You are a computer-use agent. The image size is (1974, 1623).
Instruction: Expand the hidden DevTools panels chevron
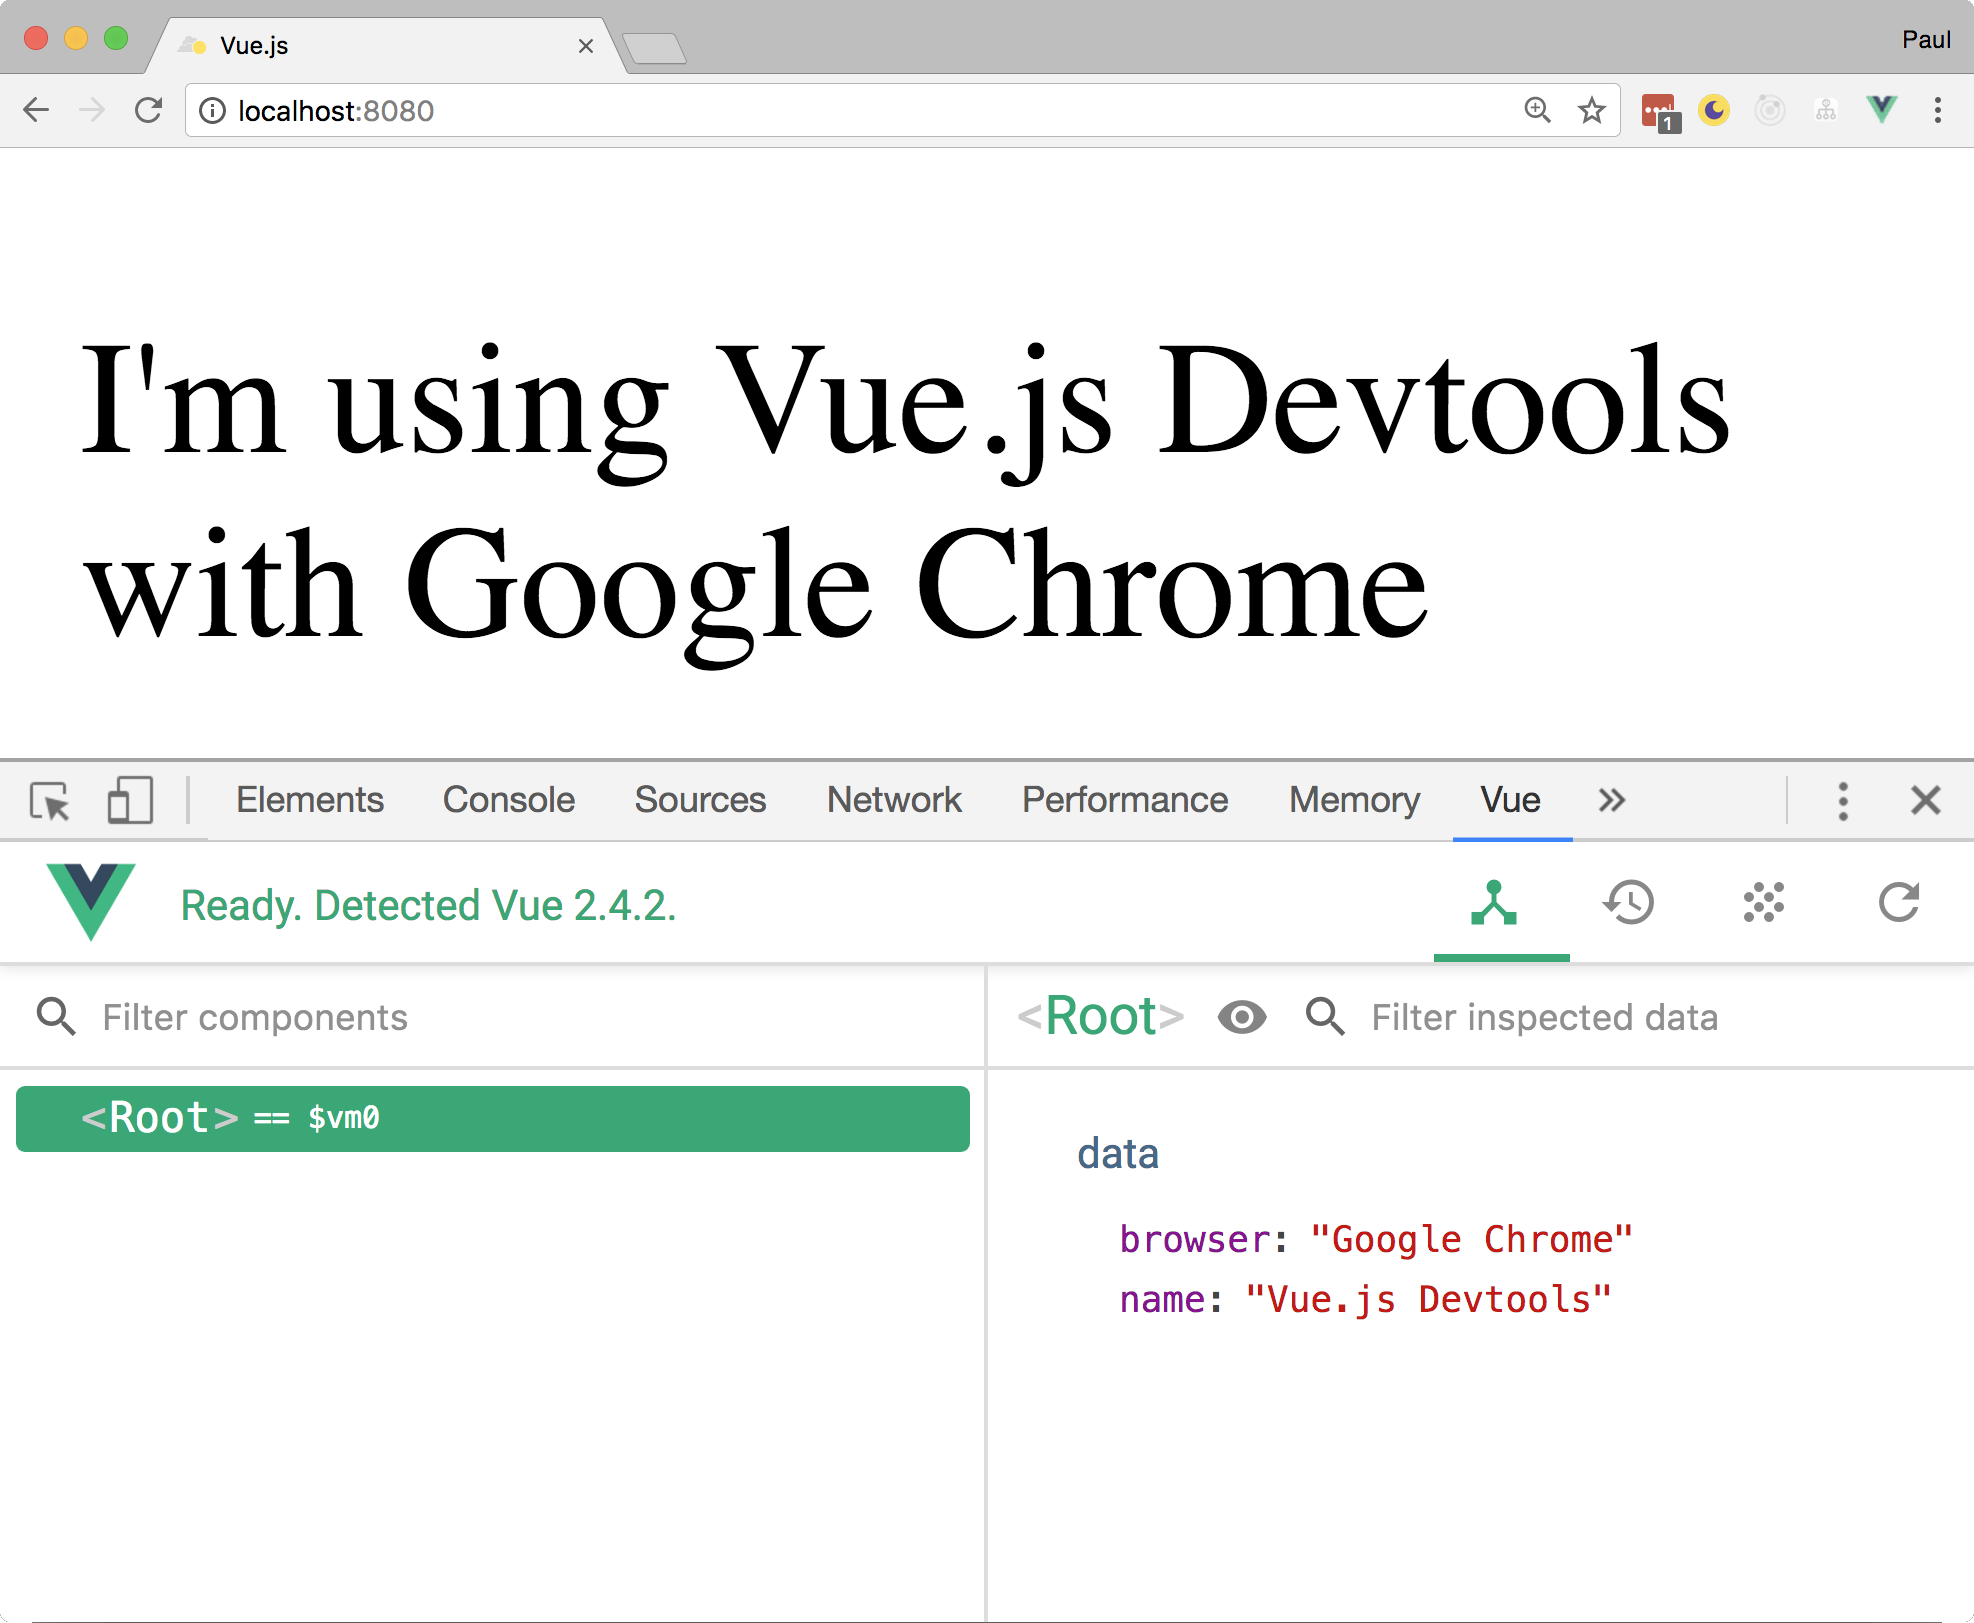click(x=1611, y=800)
